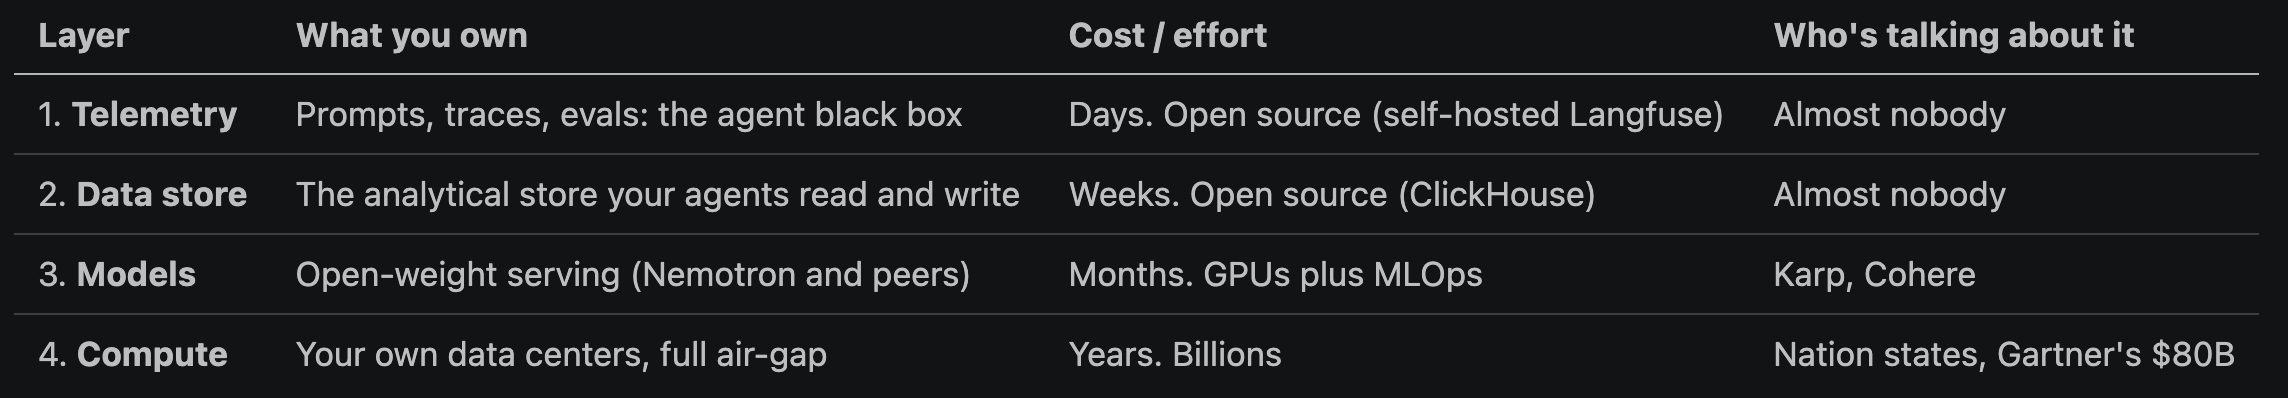
Task: Select the 2. Data store cell
Action: 143,194
